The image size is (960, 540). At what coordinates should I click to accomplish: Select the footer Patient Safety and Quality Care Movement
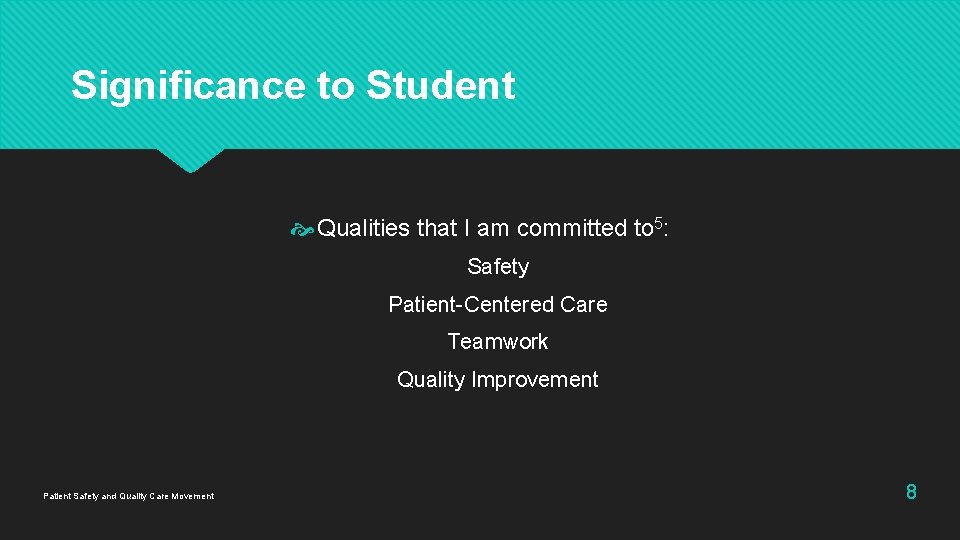128,496
